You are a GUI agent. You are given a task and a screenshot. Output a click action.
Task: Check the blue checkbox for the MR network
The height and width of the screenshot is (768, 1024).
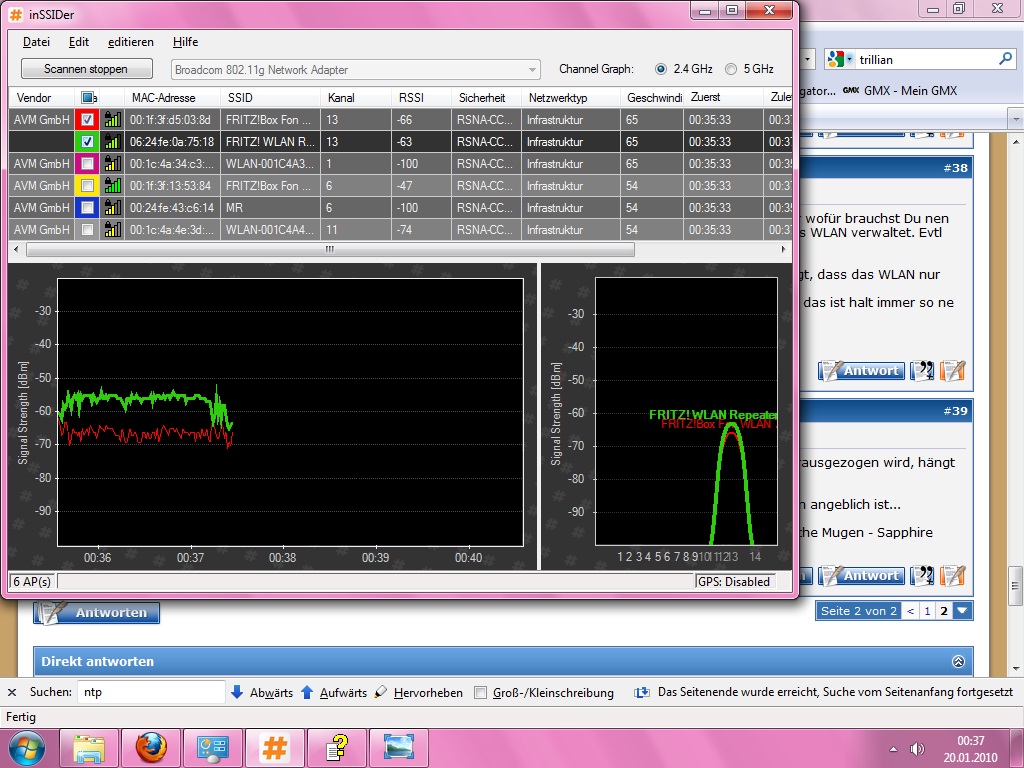coord(88,208)
